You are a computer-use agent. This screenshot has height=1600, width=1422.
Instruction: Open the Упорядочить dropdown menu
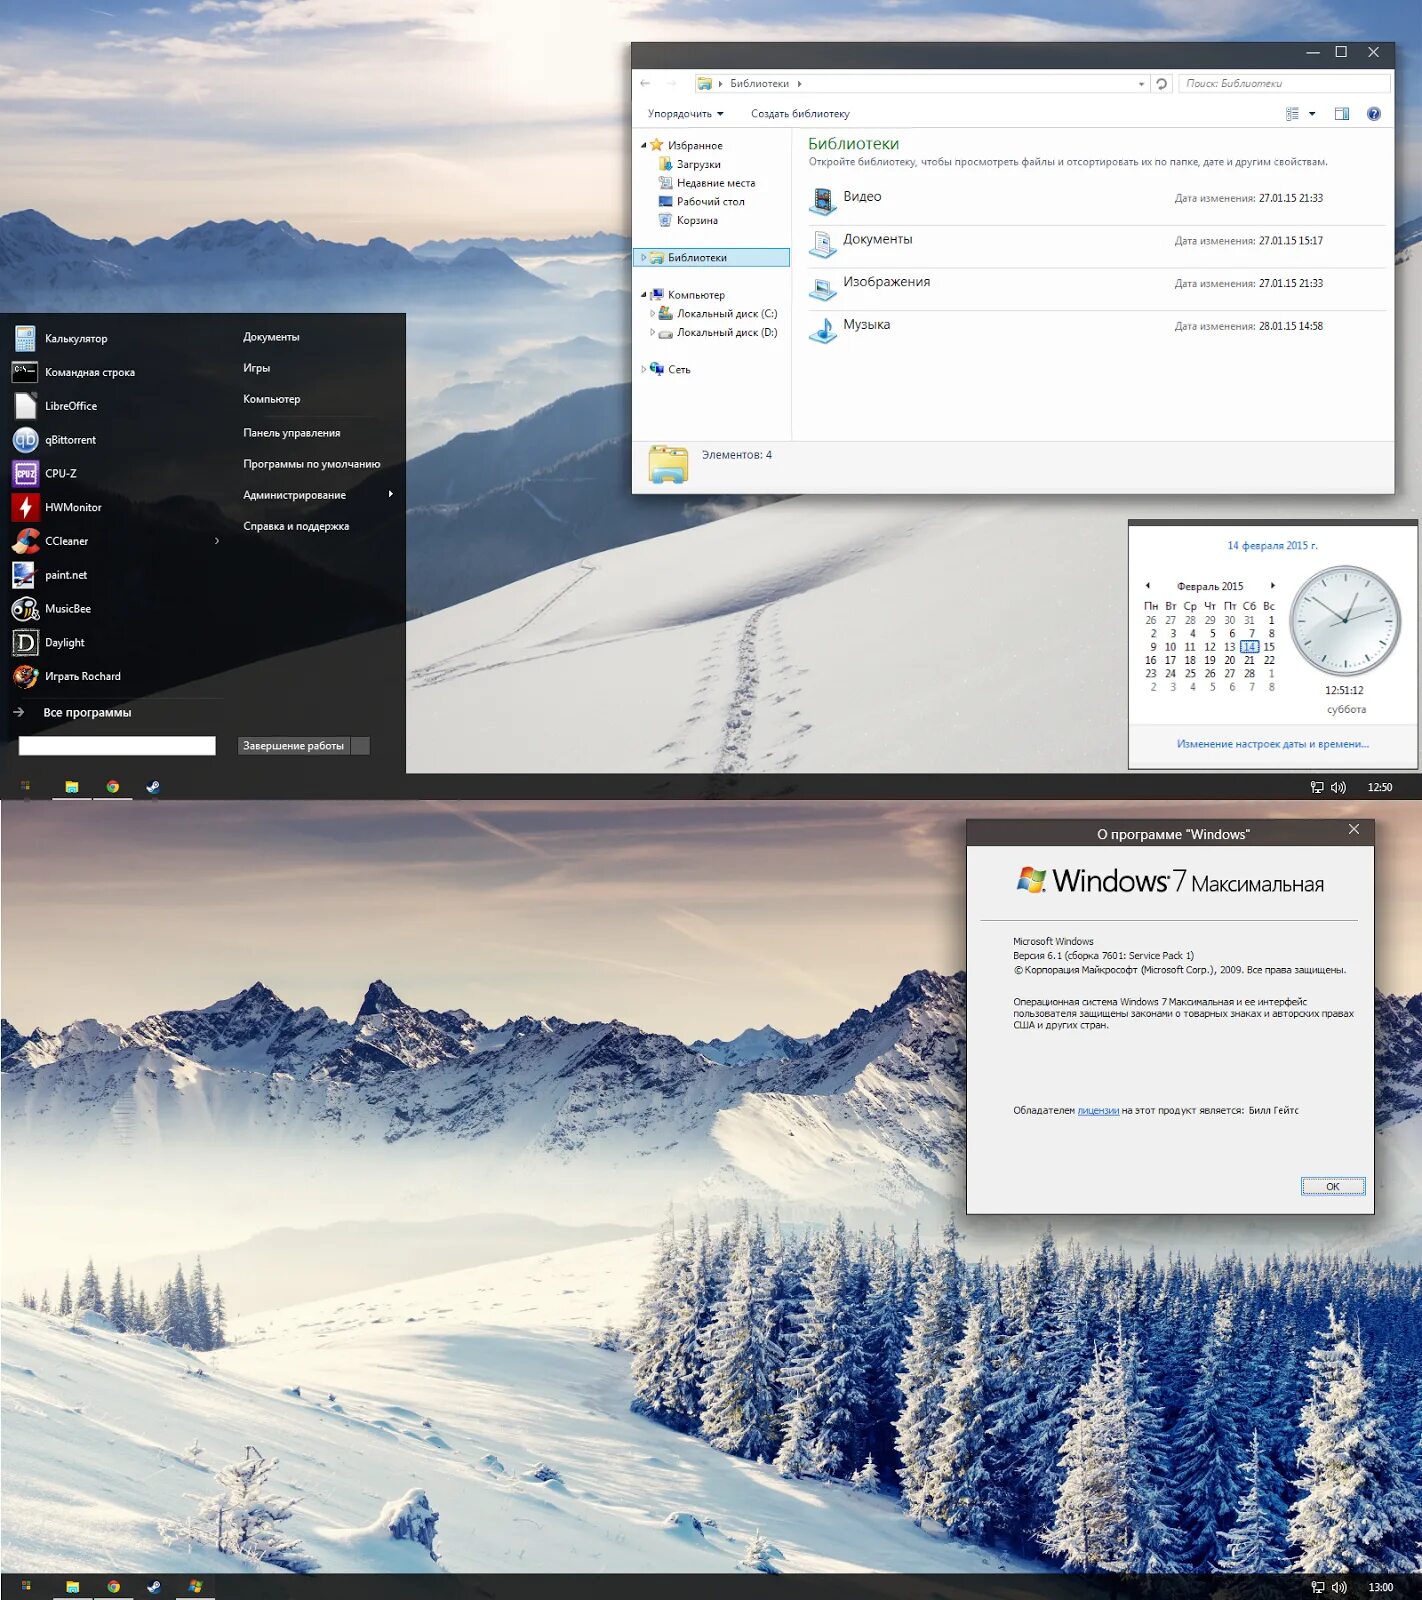pyautogui.click(x=685, y=114)
